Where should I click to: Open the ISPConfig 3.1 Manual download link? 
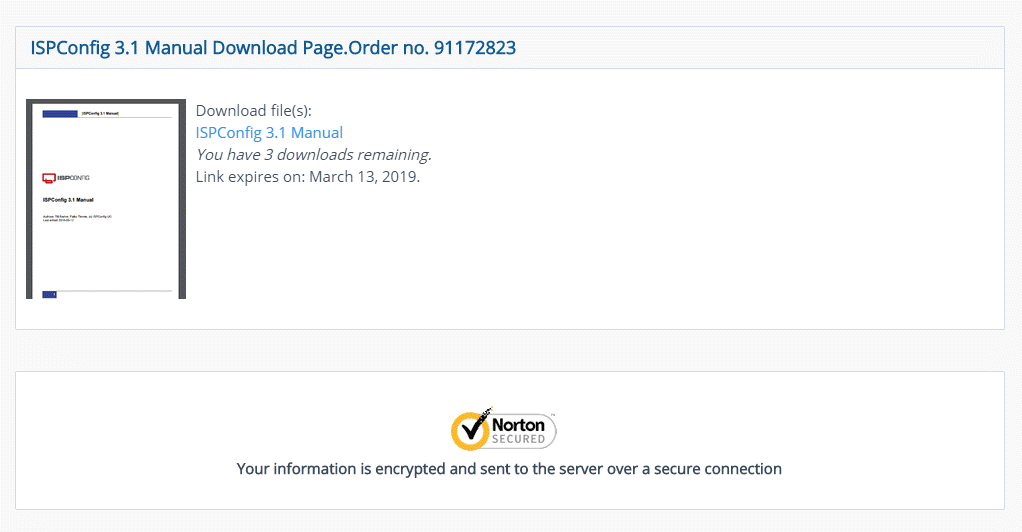269,133
